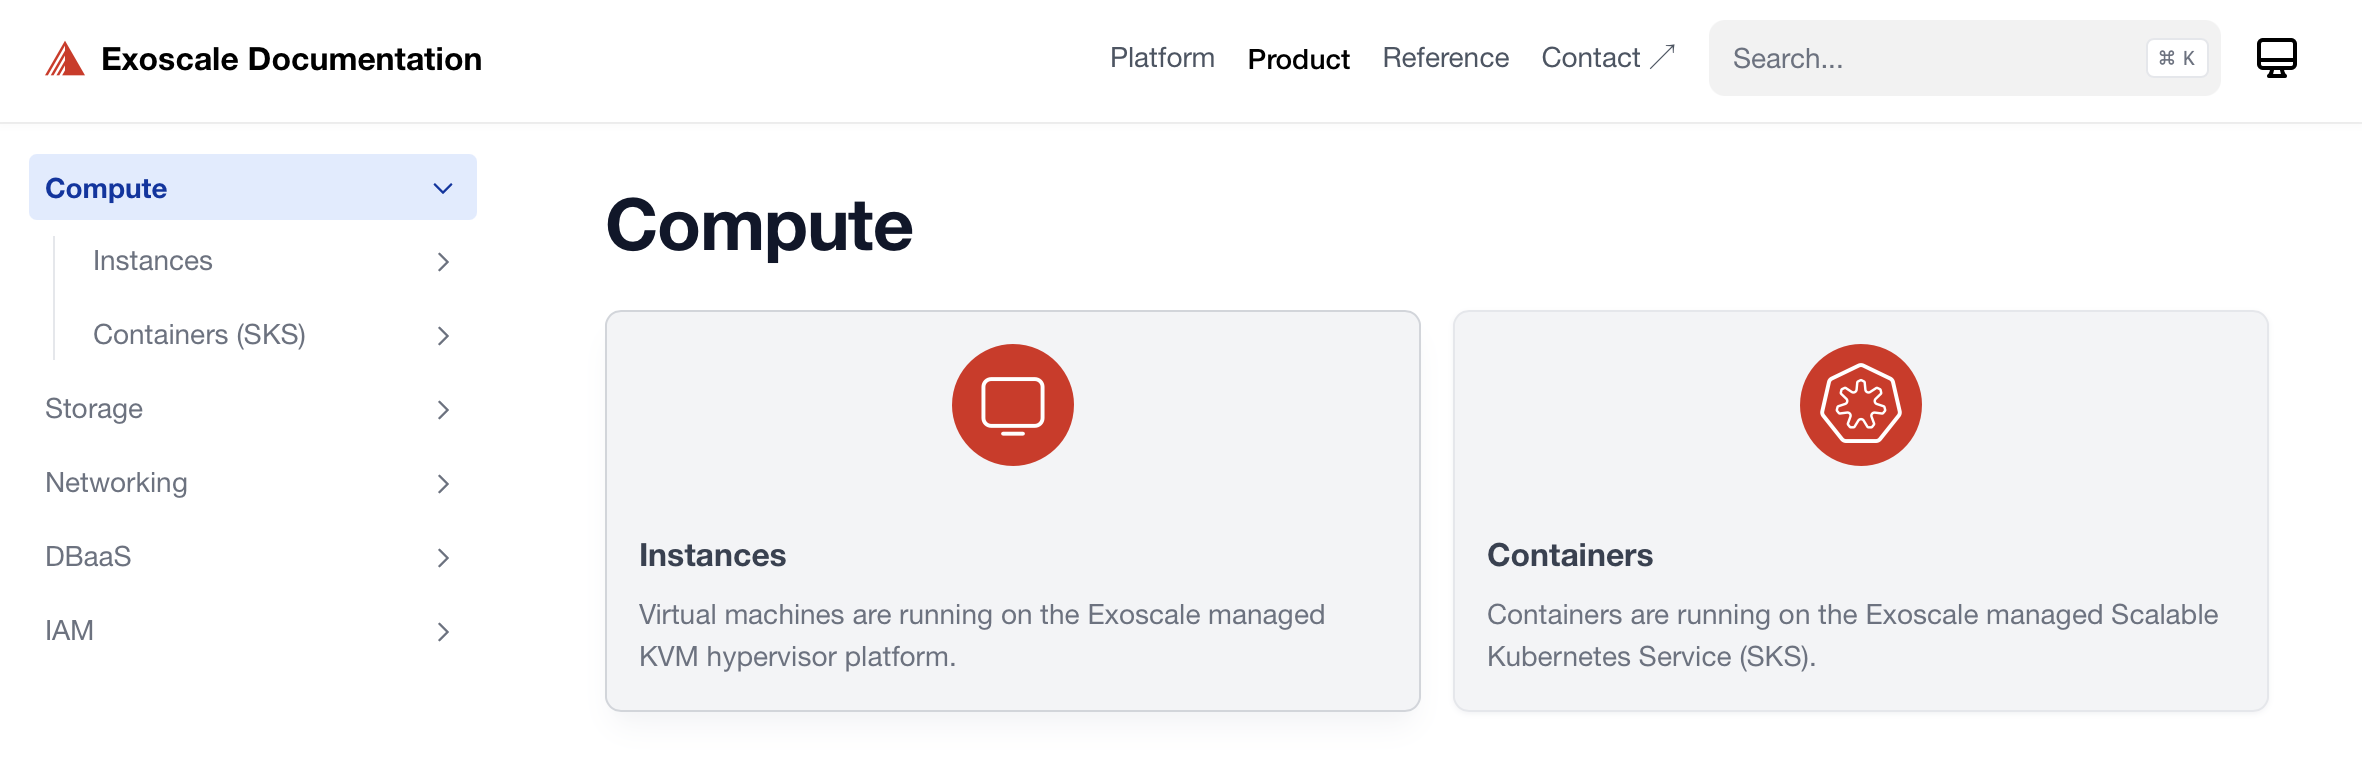This screenshot has height=769, width=2362.
Task: Click the Compute page title
Action: (x=759, y=226)
